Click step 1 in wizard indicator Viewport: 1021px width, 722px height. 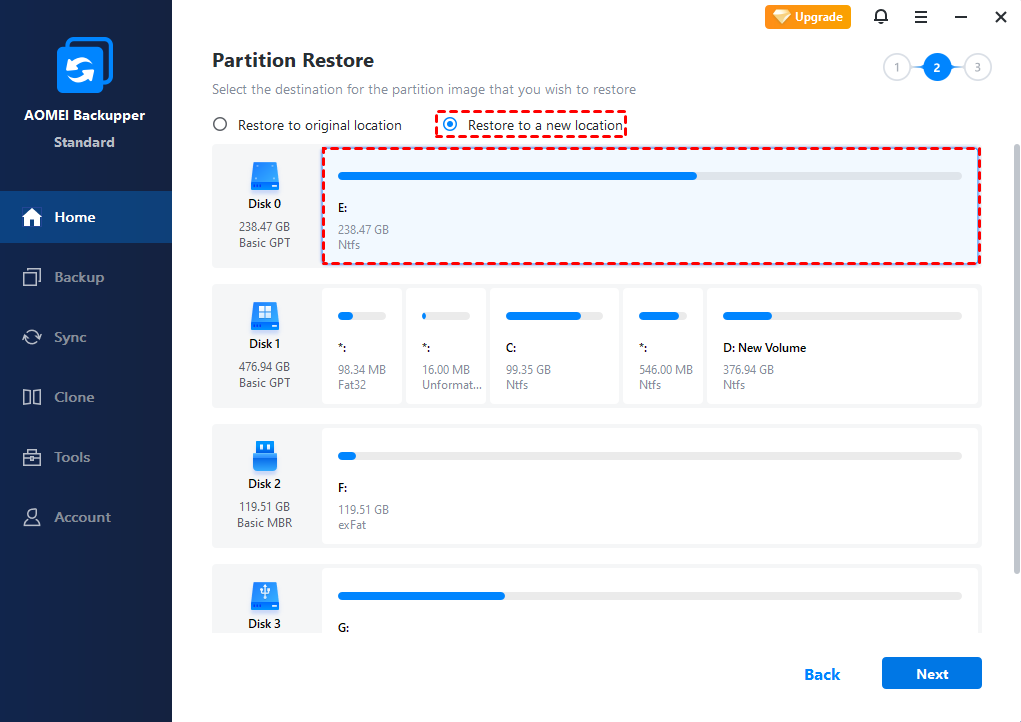(897, 67)
